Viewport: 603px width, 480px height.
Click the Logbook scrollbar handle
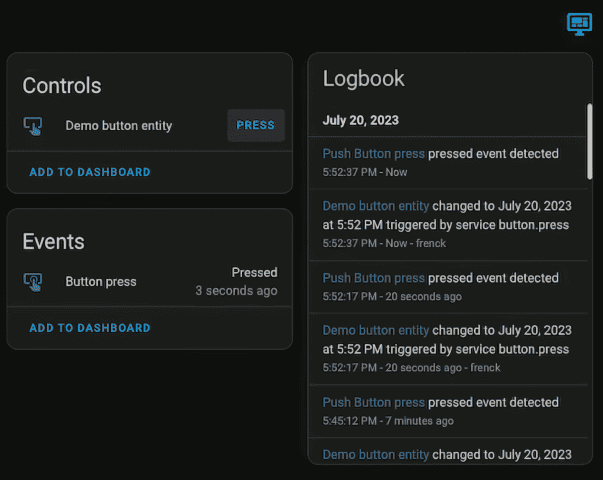[x=589, y=141]
